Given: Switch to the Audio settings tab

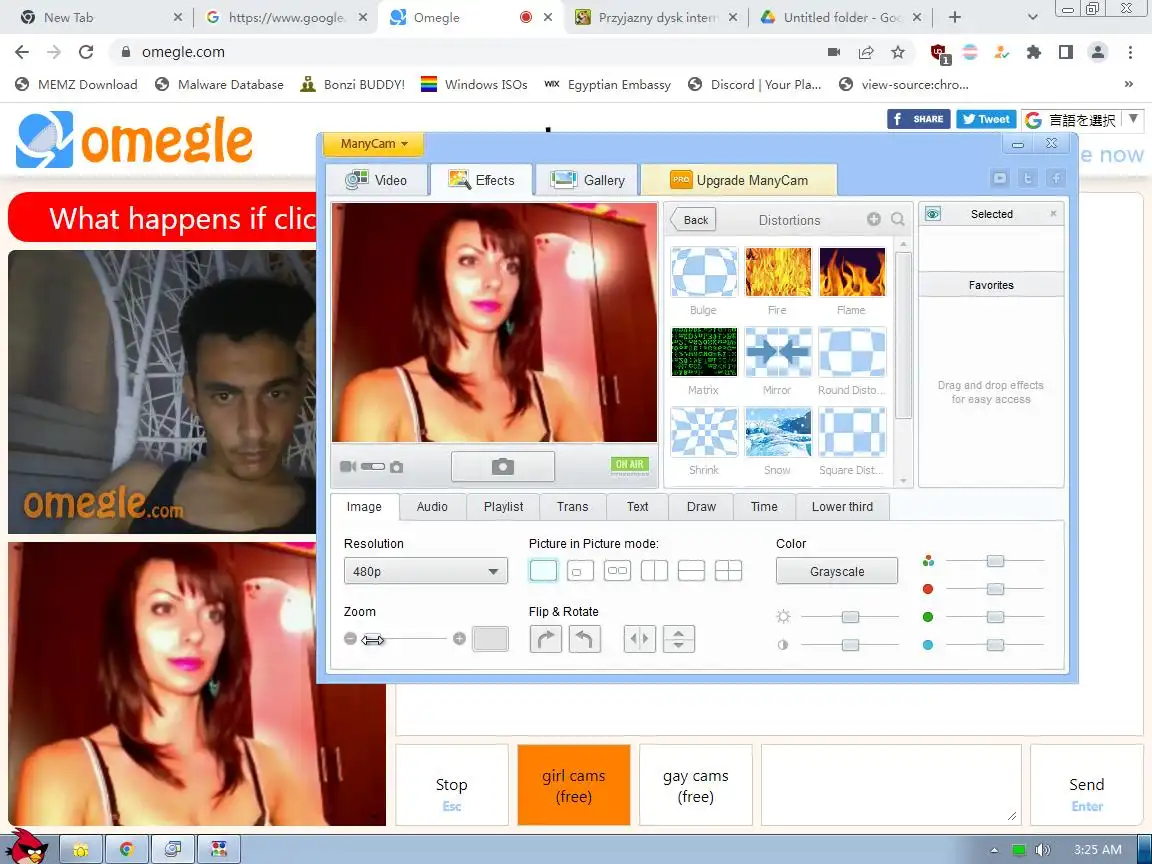Looking at the screenshot, I should (x=432, y=506).
